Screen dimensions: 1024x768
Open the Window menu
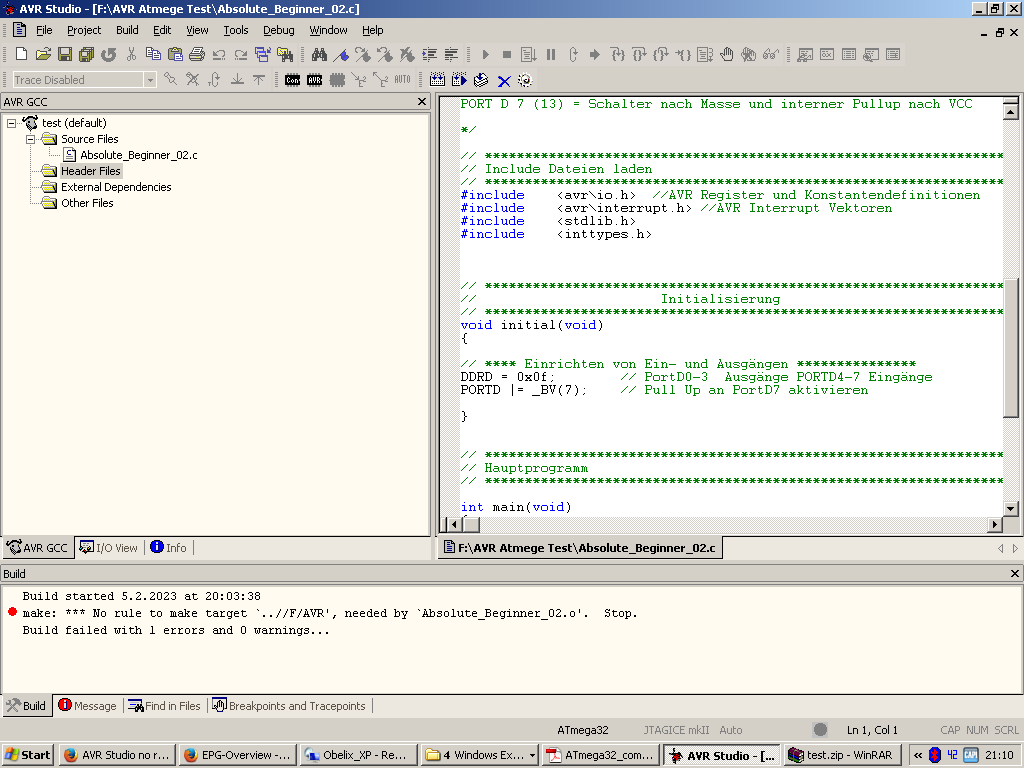click(328, 30)
